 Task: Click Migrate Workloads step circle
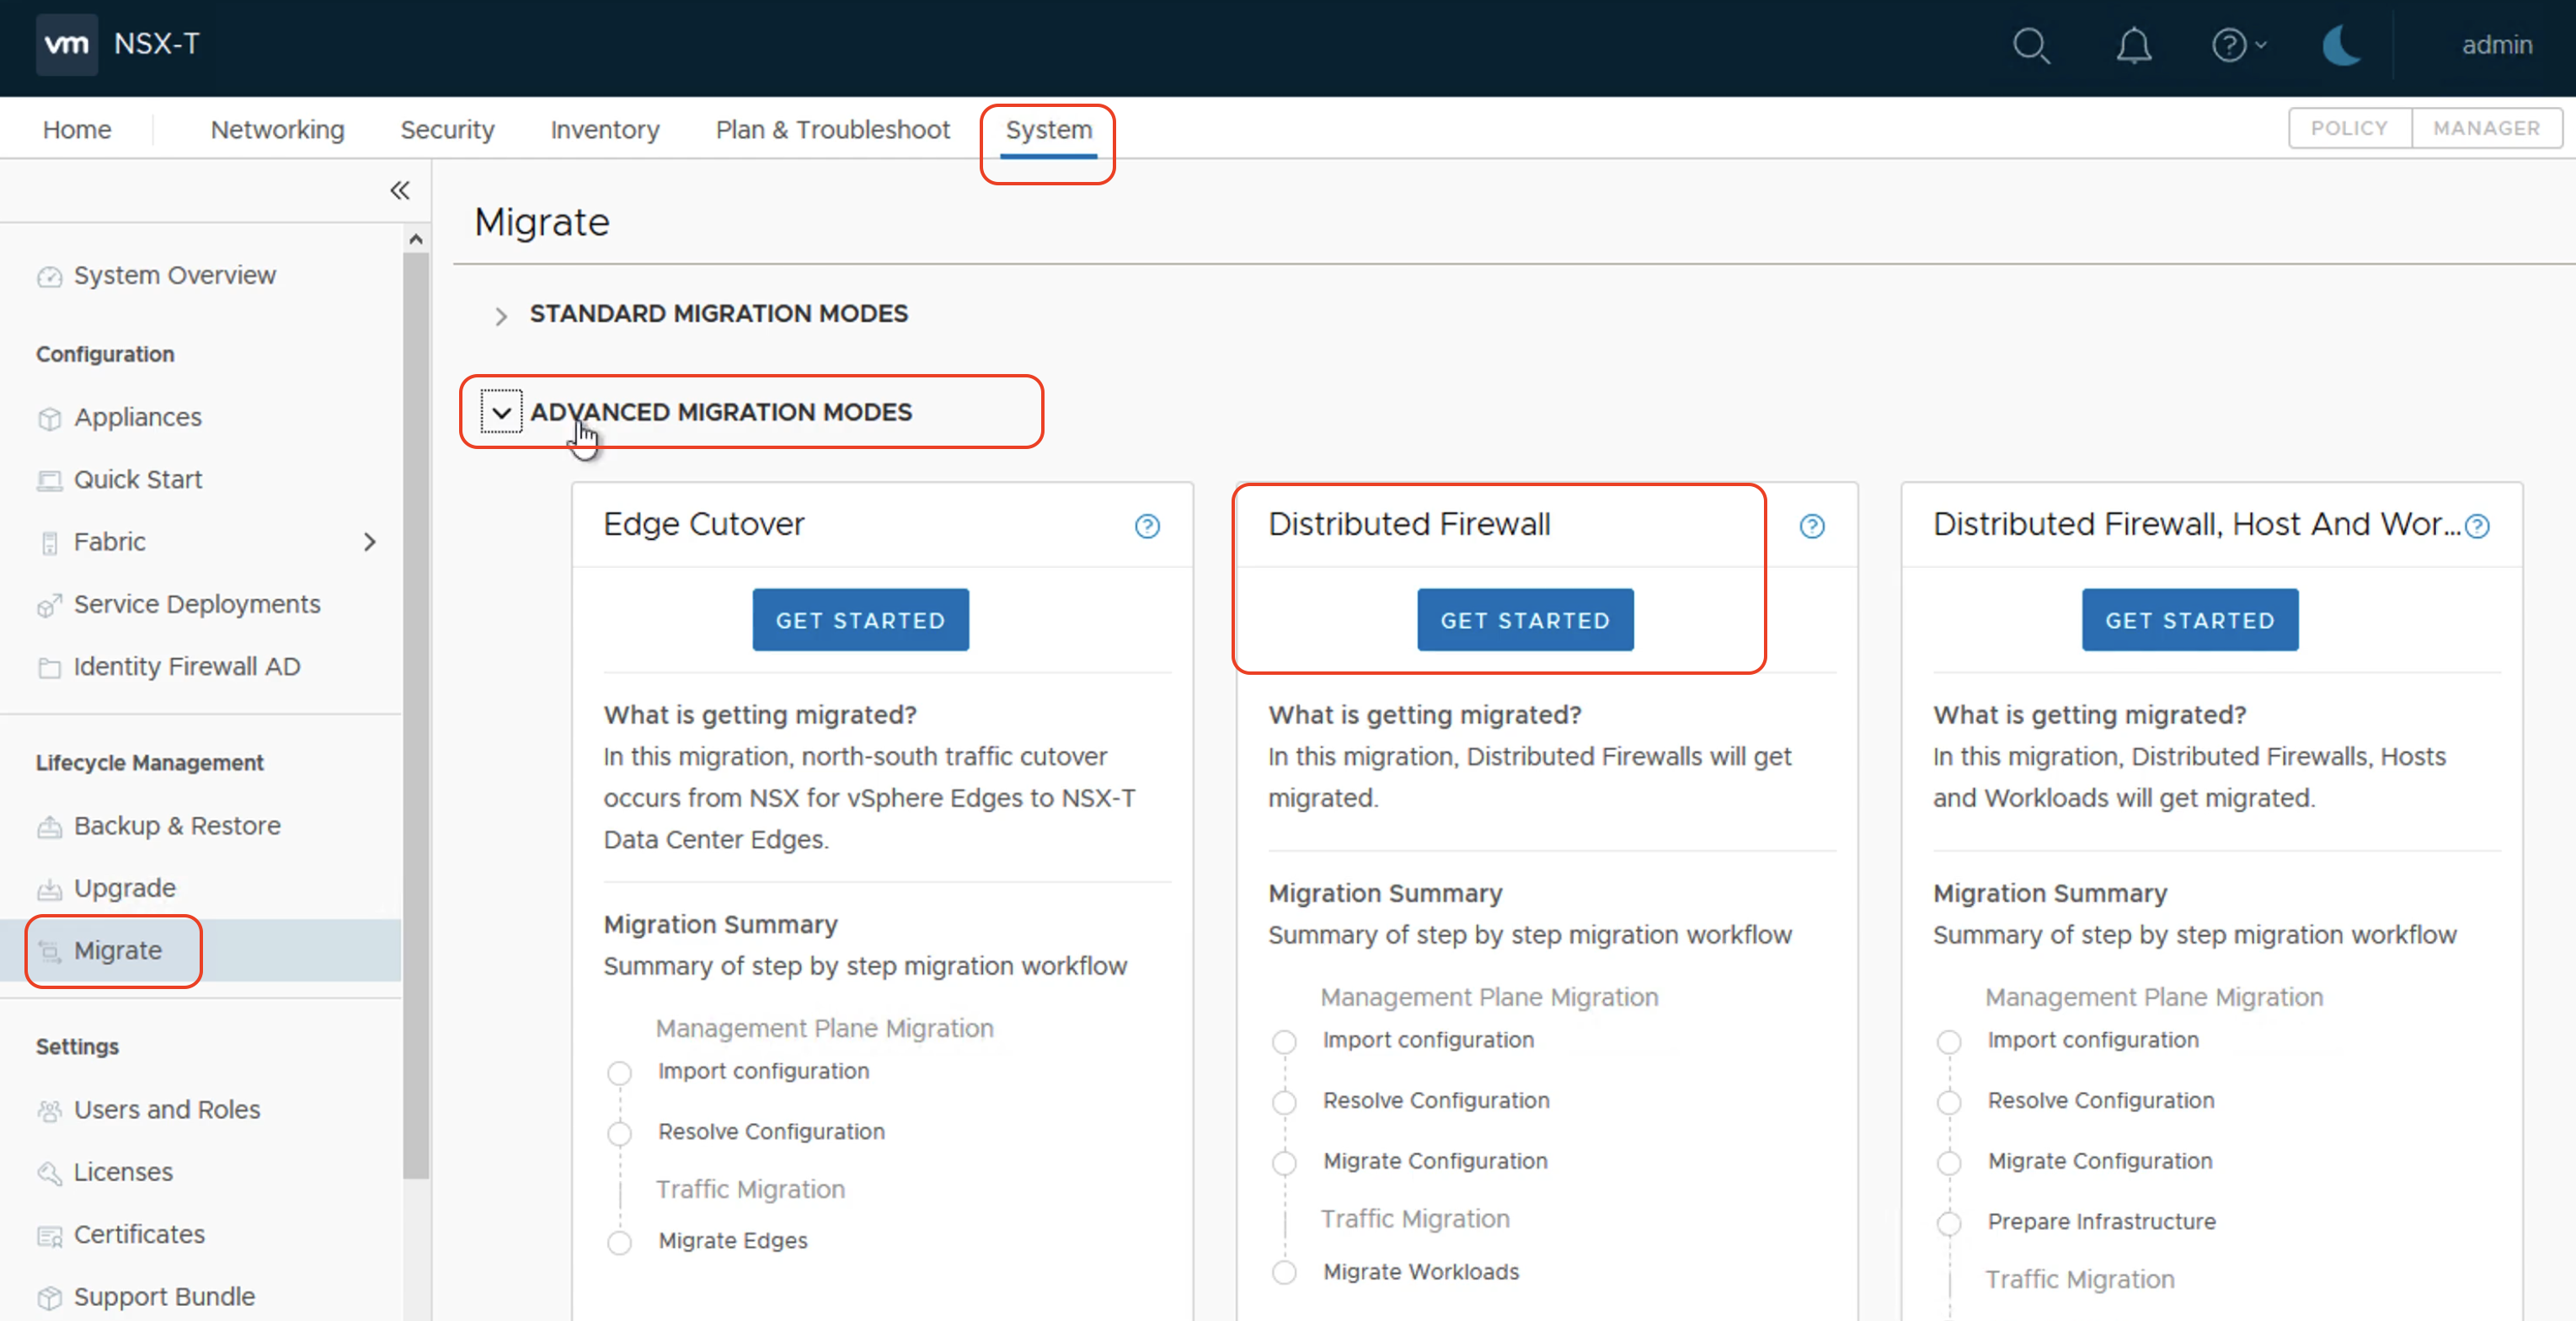pyautogui.click(x=1284, y=1273)
